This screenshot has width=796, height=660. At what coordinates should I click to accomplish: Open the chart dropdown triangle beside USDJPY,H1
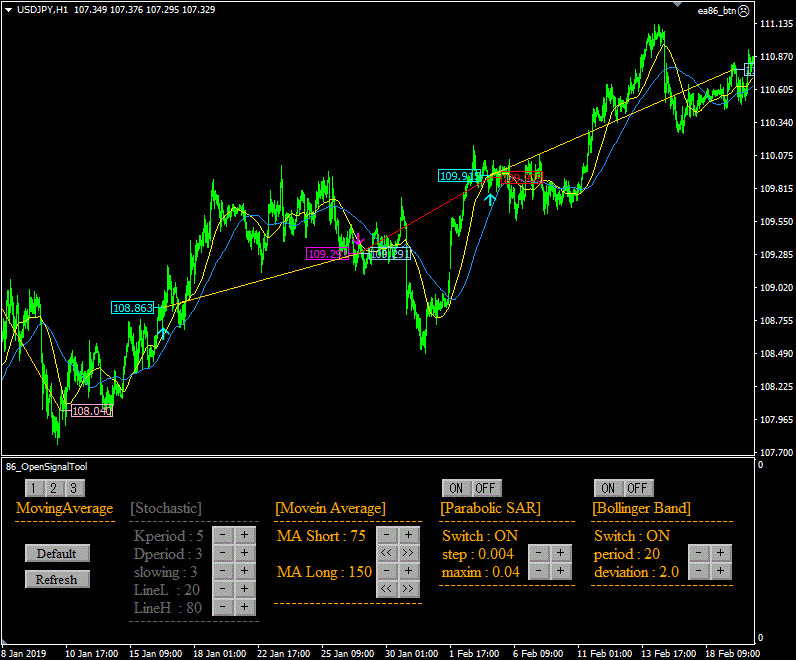pos(9,10)
